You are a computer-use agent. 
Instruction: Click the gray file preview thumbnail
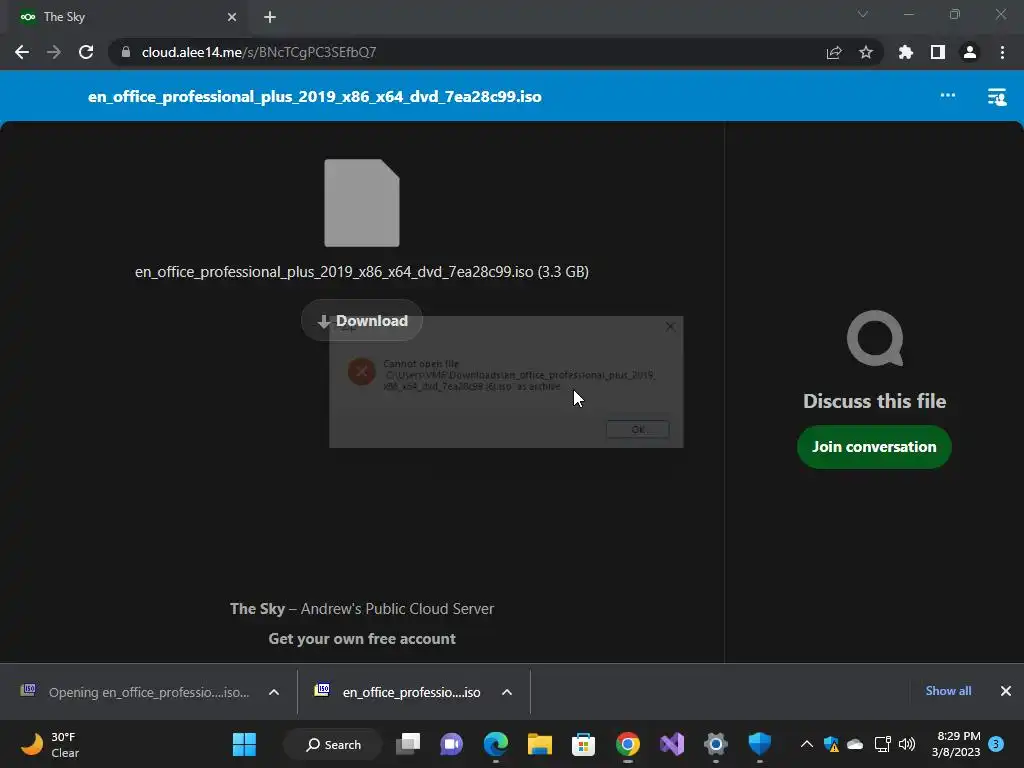pos(362,203)
